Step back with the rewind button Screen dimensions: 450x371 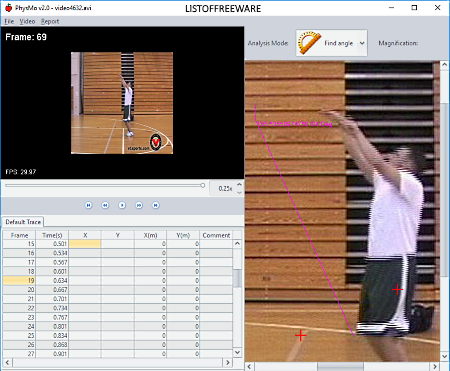point(105,205)
